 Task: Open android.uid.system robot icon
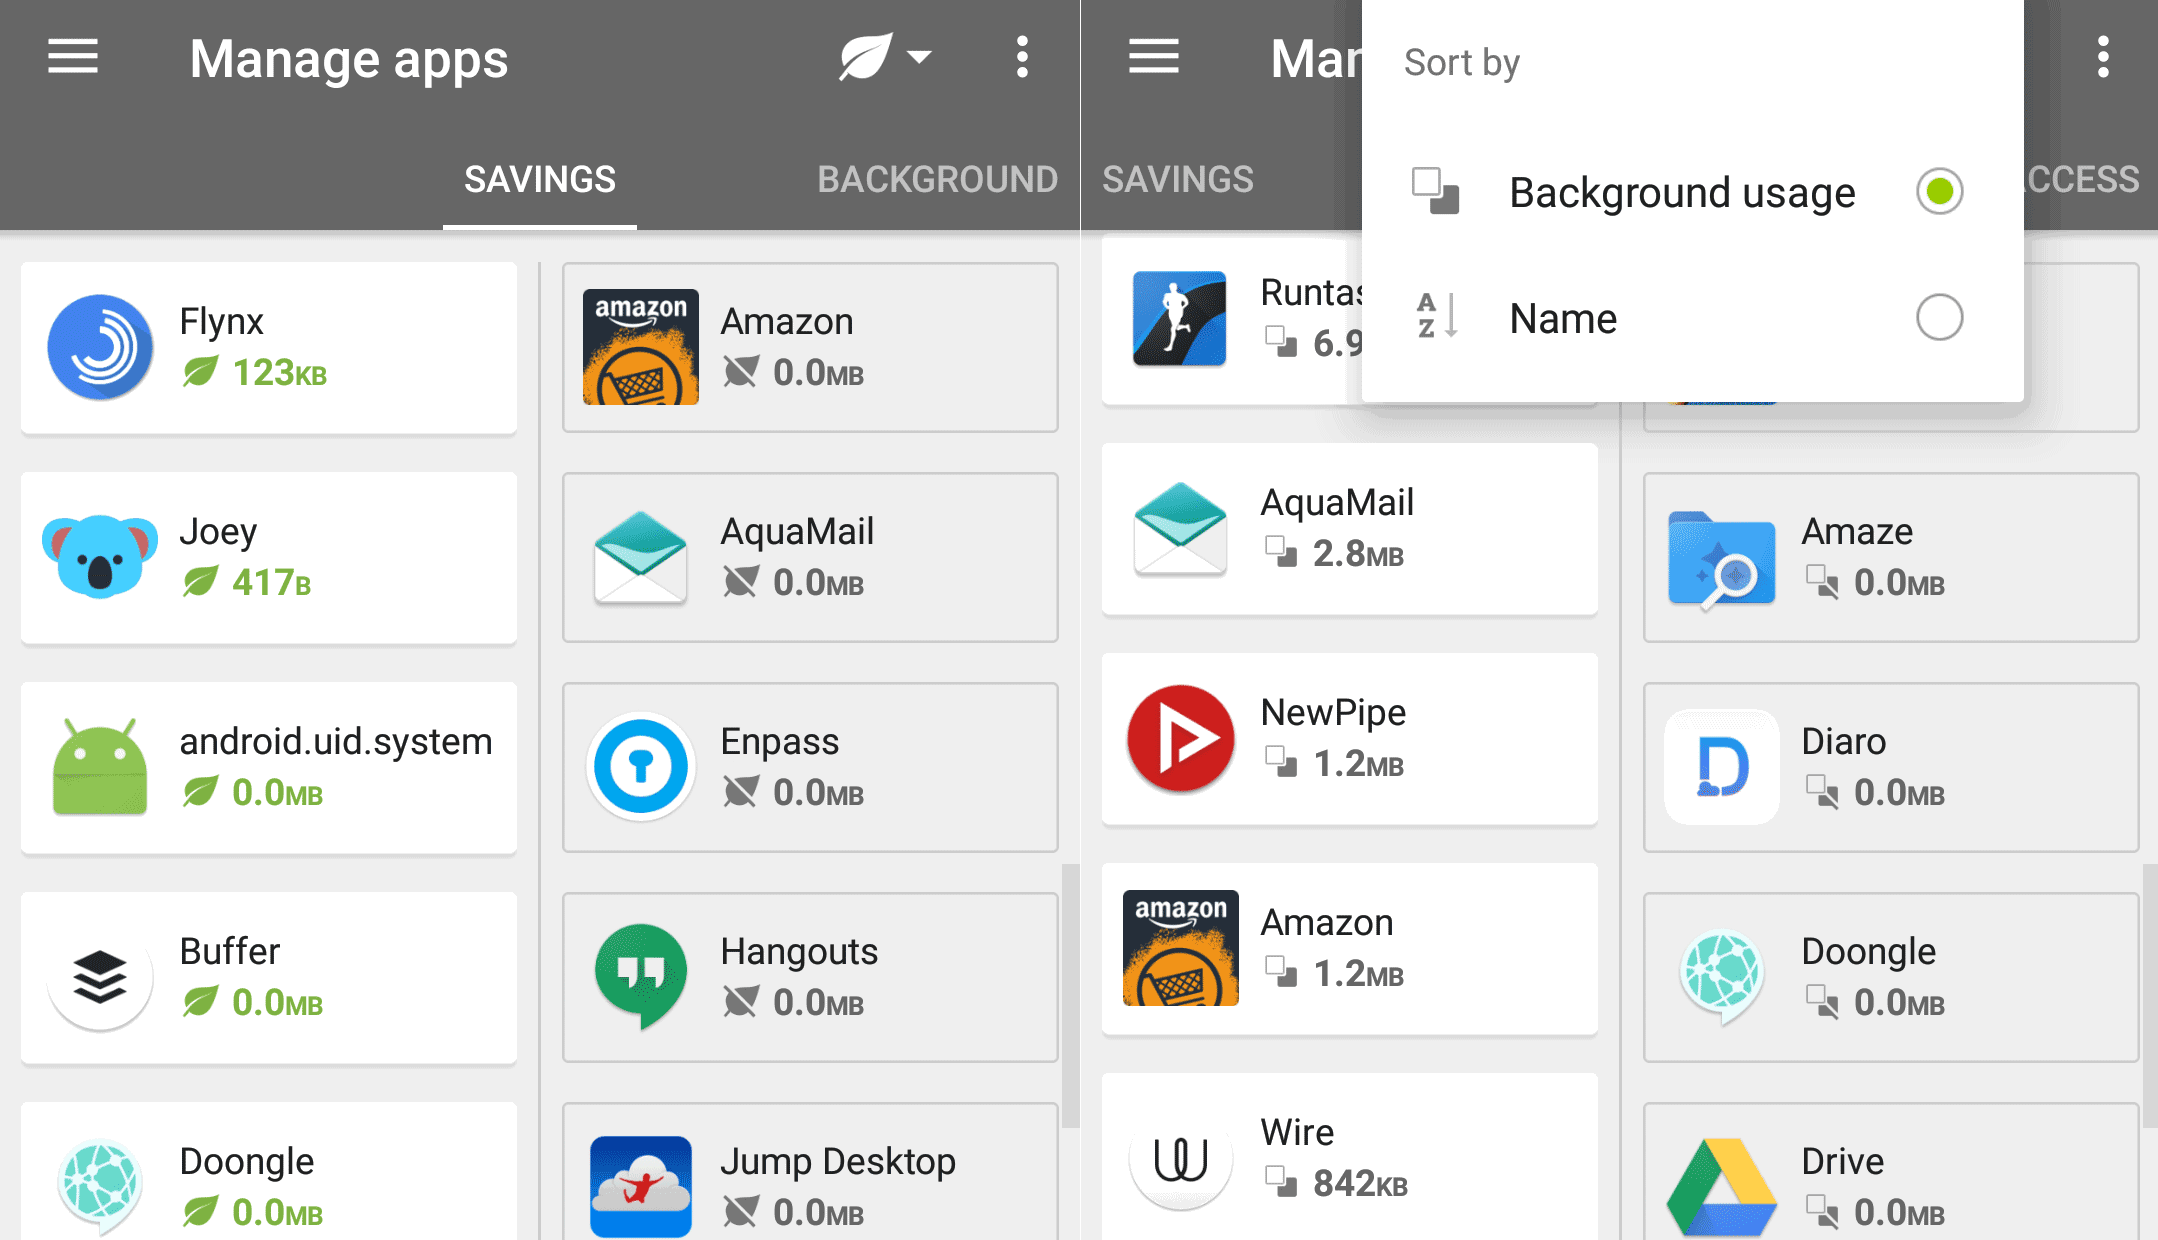coord(100,766)
